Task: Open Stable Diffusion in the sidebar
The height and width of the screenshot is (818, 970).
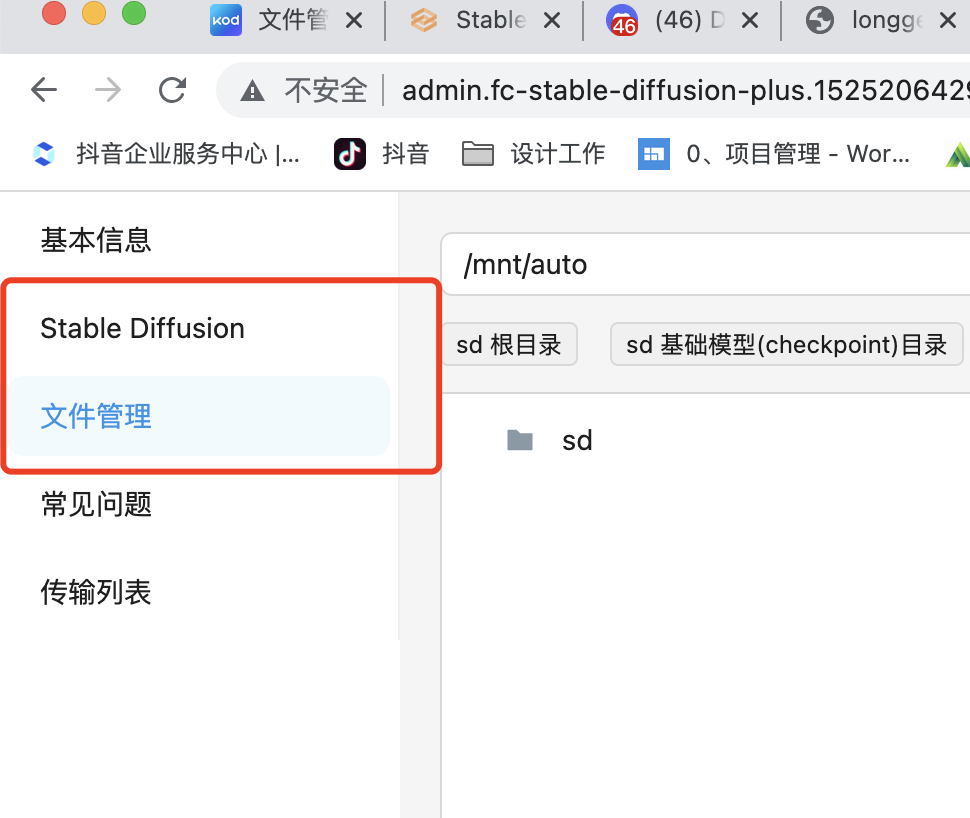Action: 142,328
